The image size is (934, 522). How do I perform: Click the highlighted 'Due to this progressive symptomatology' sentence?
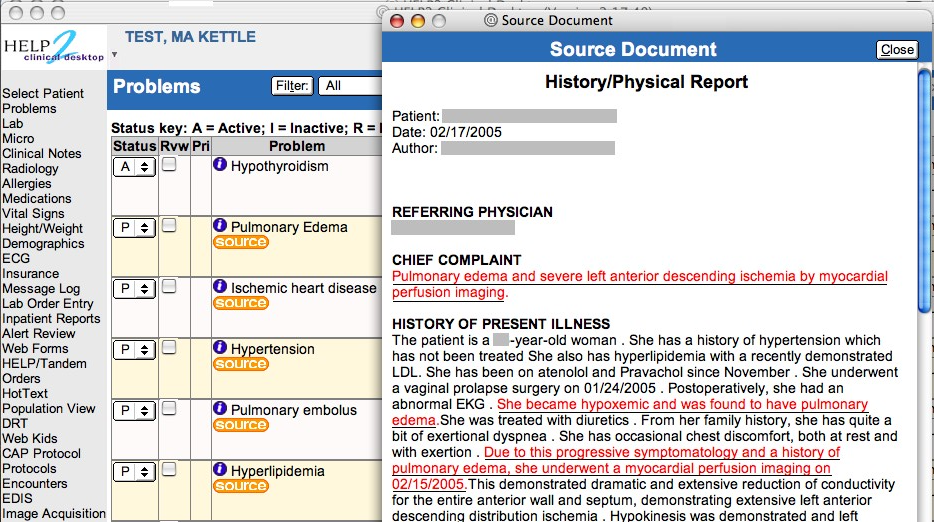[x=616, y=468]
